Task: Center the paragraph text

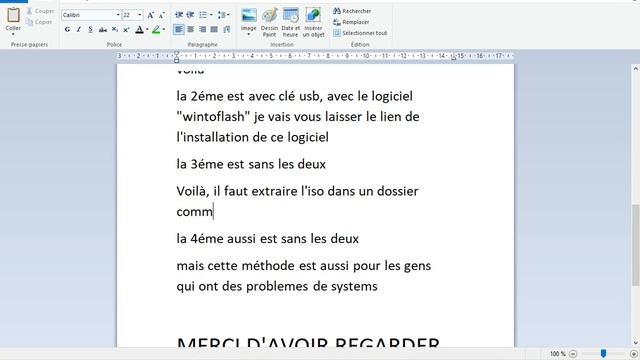Action: coord(191,29)
